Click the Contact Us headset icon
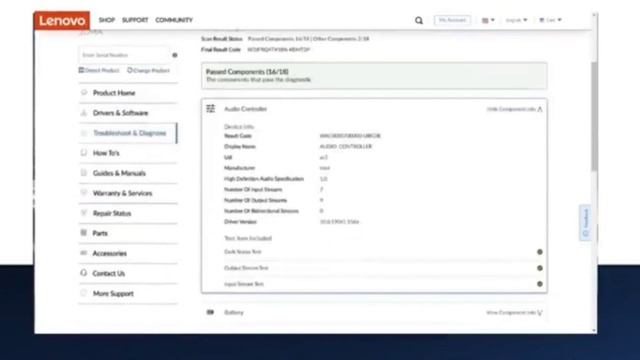 click(84, 273)
